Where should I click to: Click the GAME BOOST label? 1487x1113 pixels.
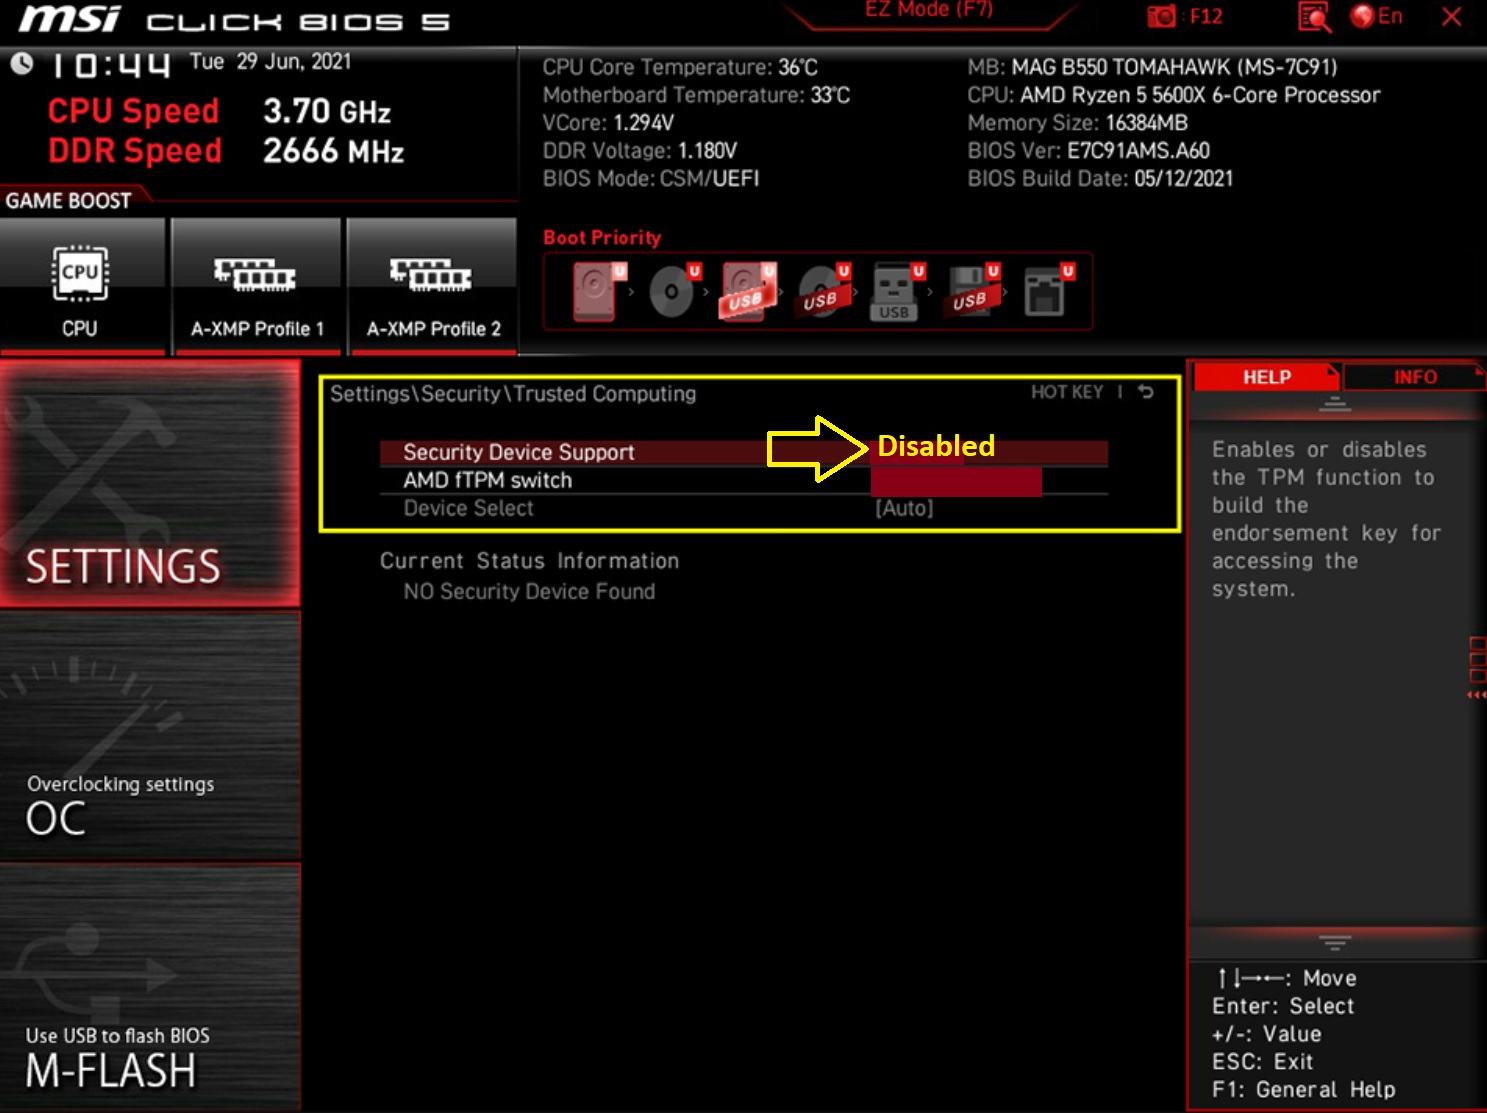pyautogui.click(x=68, y=201)
